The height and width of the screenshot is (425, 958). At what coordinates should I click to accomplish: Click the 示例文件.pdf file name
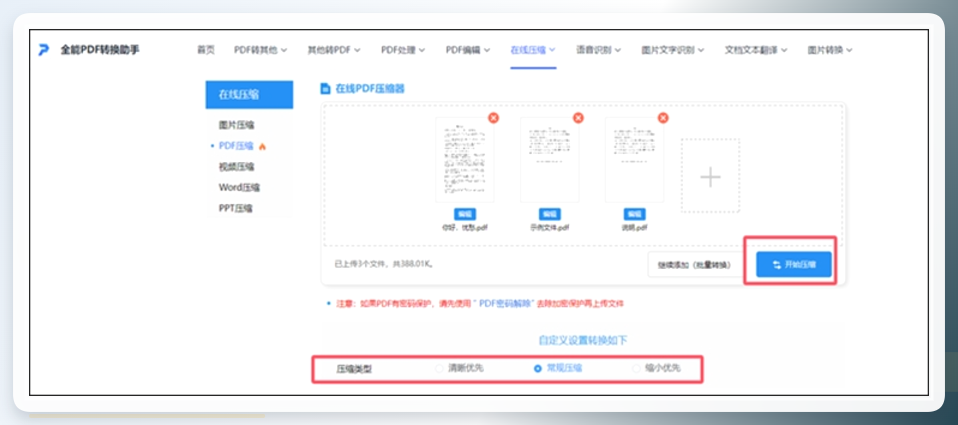550,228
